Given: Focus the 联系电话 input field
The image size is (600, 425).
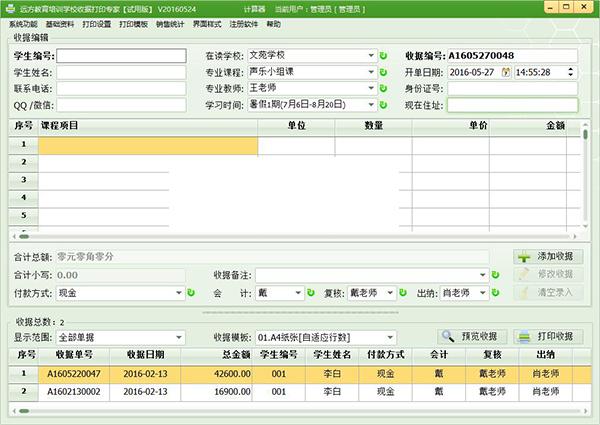Looking at the screenshot, I should coord(121,88).
